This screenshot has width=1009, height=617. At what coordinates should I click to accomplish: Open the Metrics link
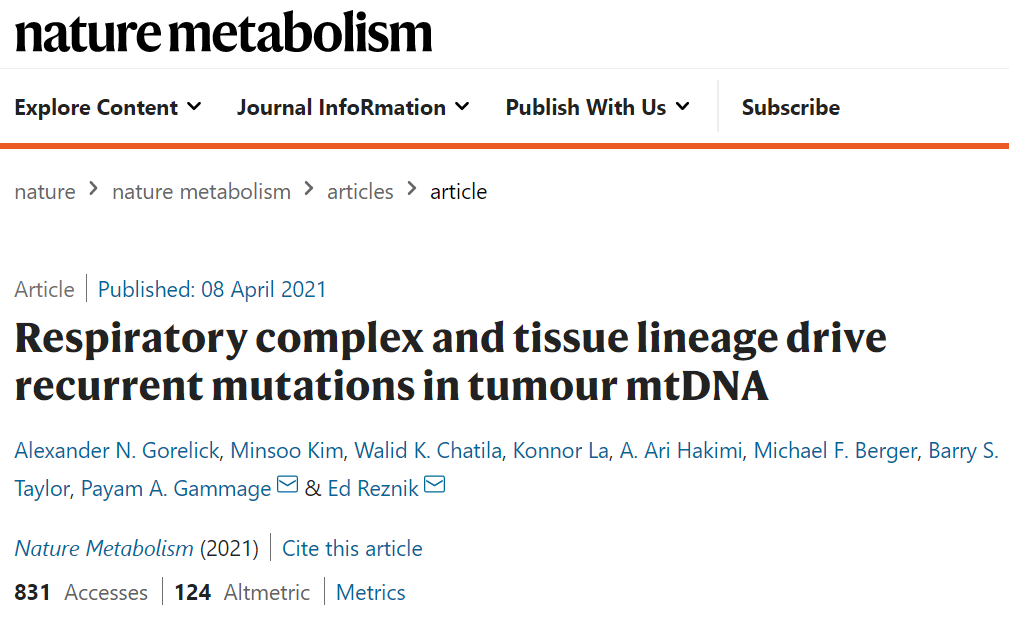coord(371,593)
